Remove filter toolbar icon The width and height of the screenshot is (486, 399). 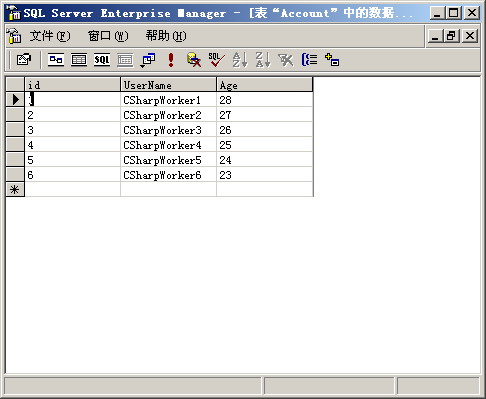tap(286, 60)
